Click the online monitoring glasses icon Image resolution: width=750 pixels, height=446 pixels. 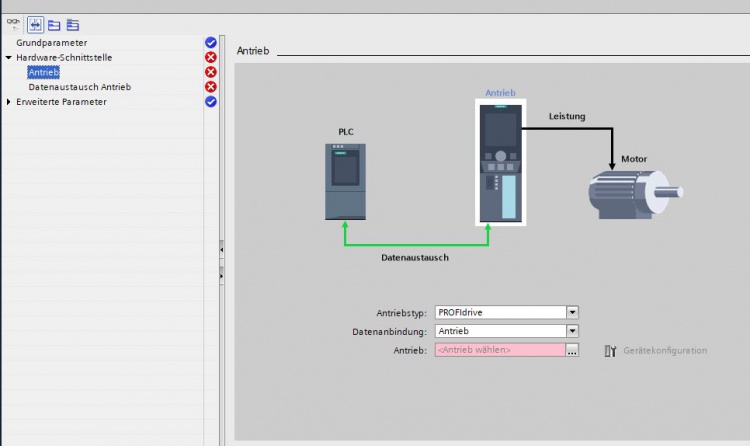point(14,23)
